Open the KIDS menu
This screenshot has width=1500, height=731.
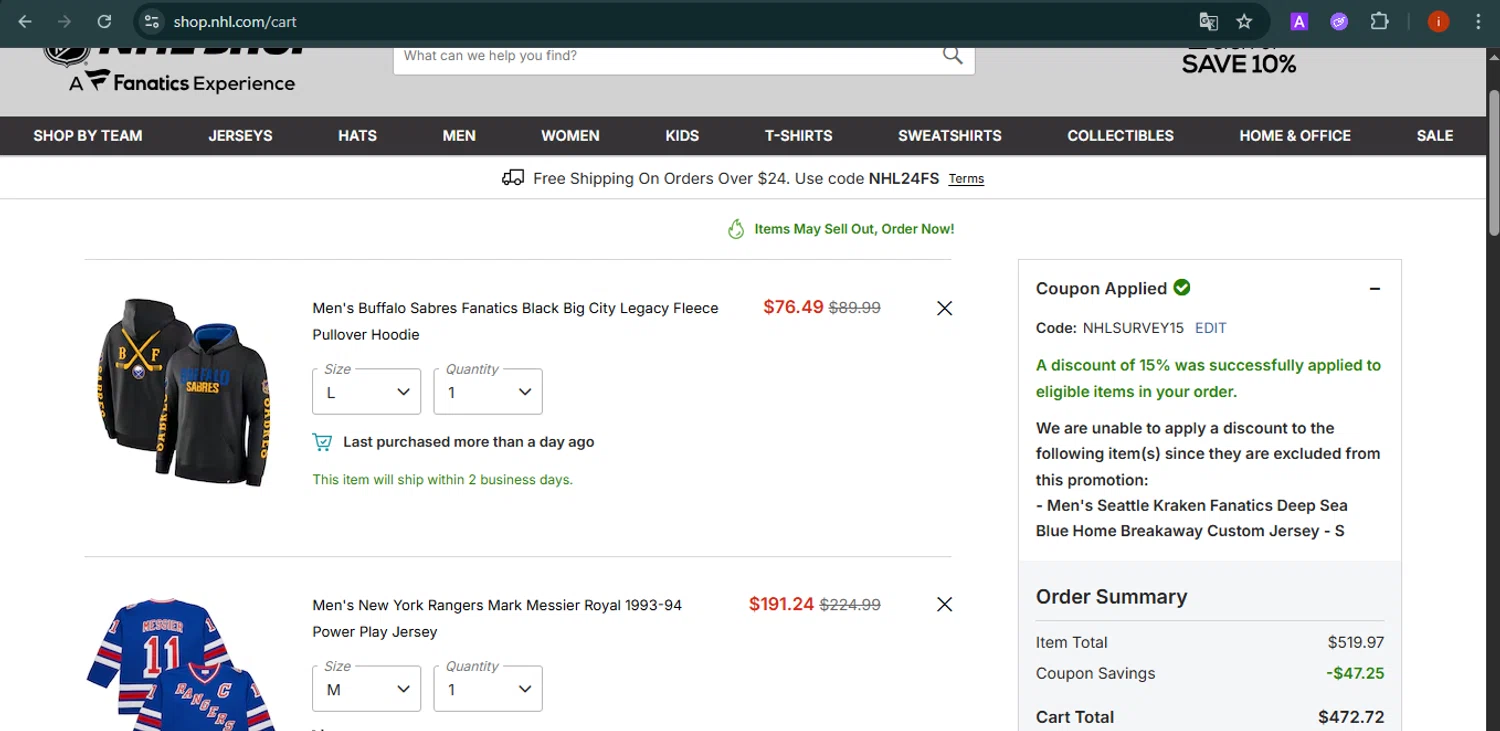(x=682, y=136)
